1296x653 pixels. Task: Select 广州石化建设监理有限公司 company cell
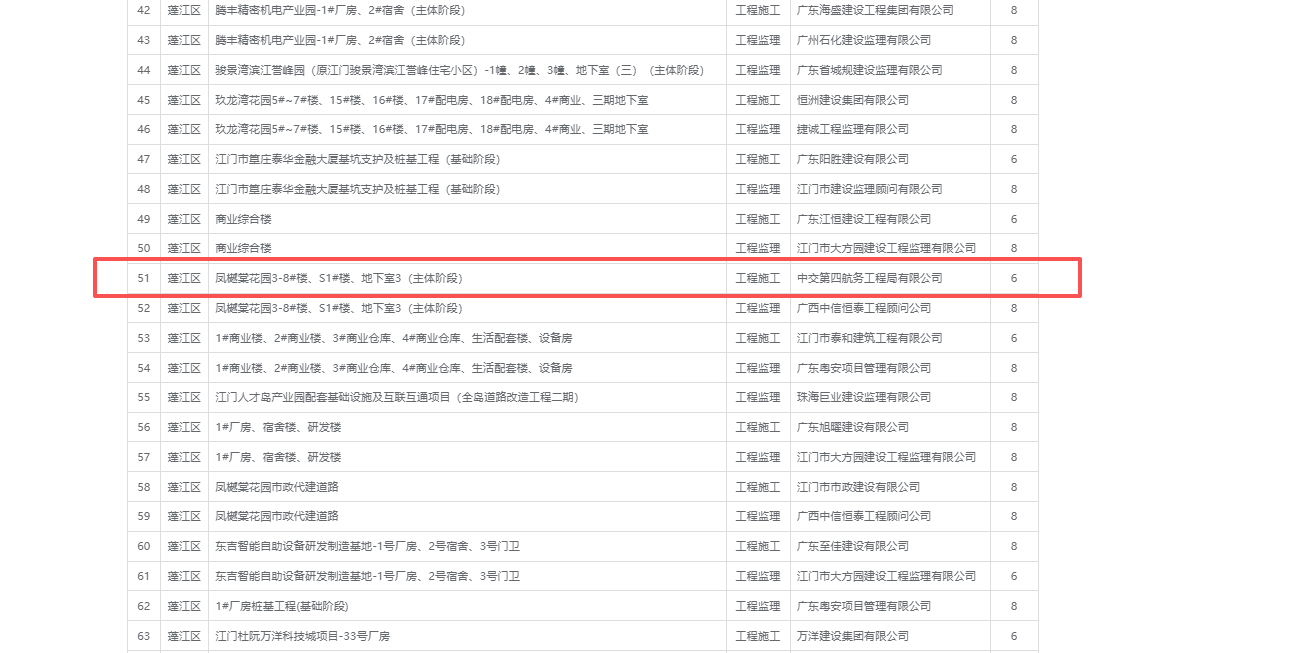pyautogui.click(x=863, y=40)
